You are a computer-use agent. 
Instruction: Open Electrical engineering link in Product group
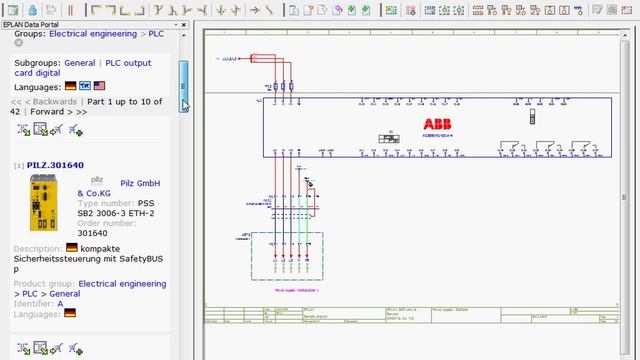pos(122,284)
